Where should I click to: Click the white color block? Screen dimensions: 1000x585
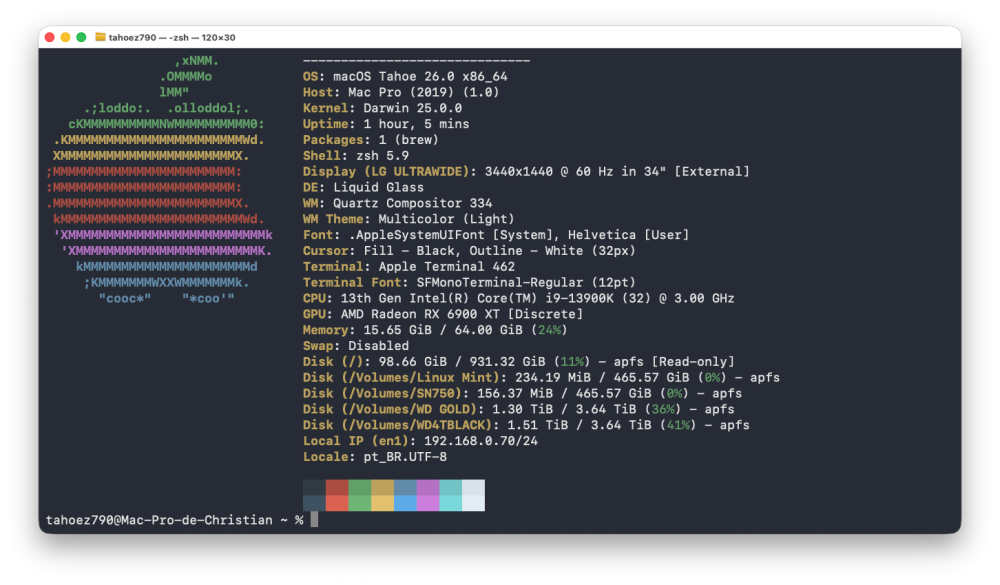473,503
